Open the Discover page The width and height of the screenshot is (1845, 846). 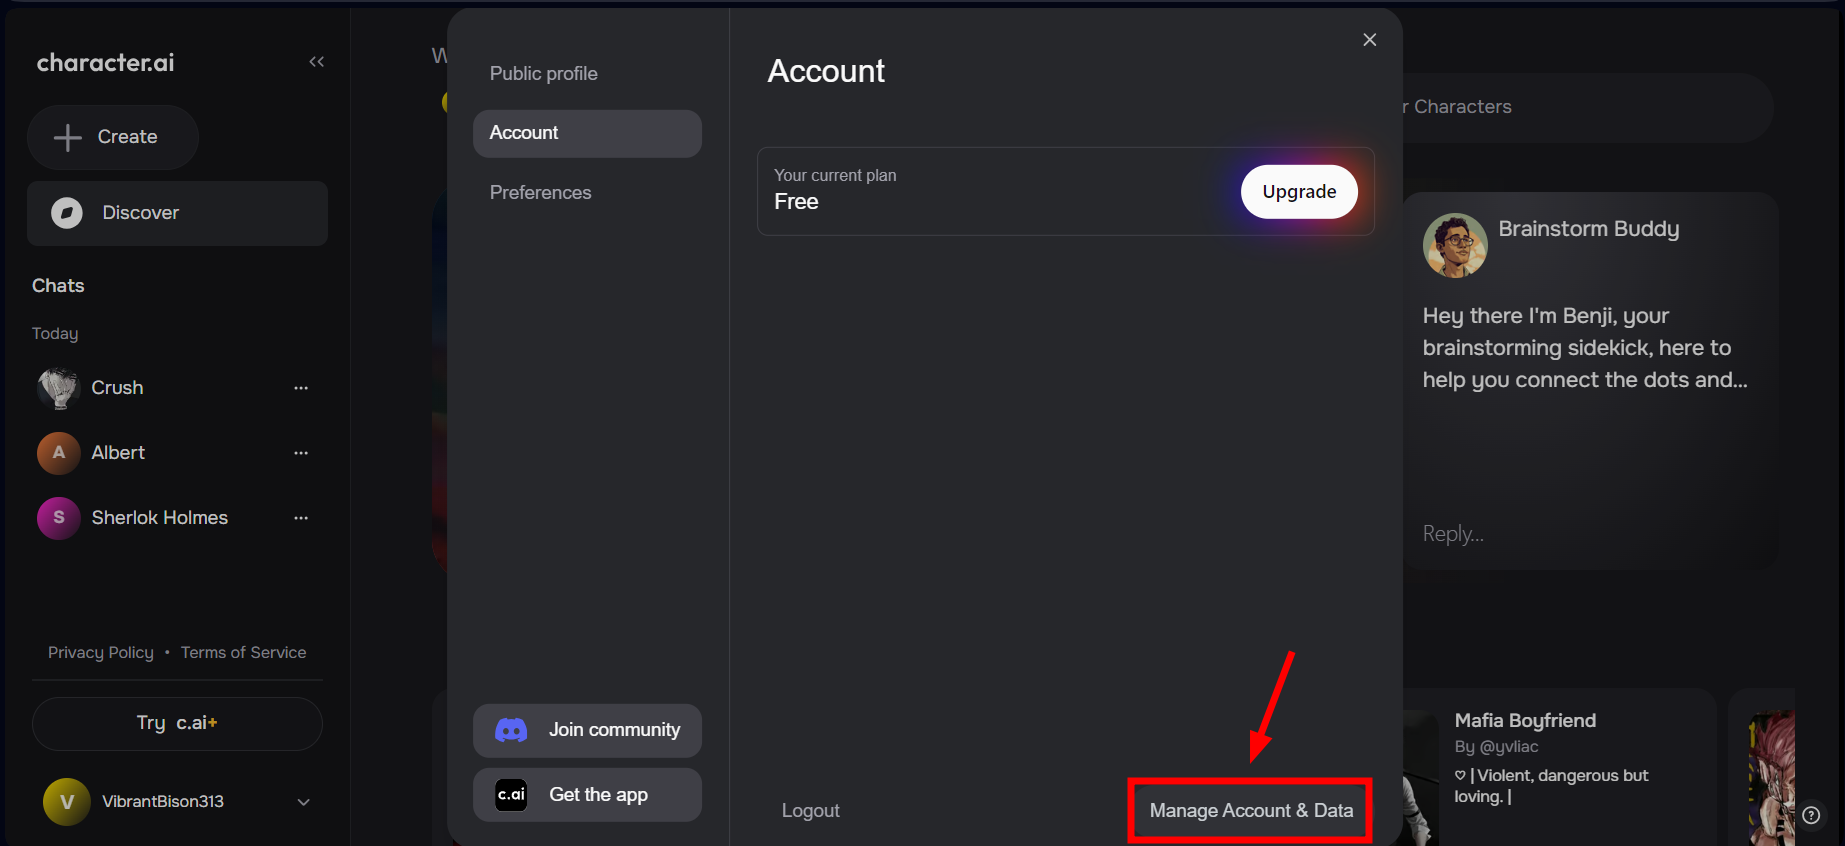click(177, 213)
